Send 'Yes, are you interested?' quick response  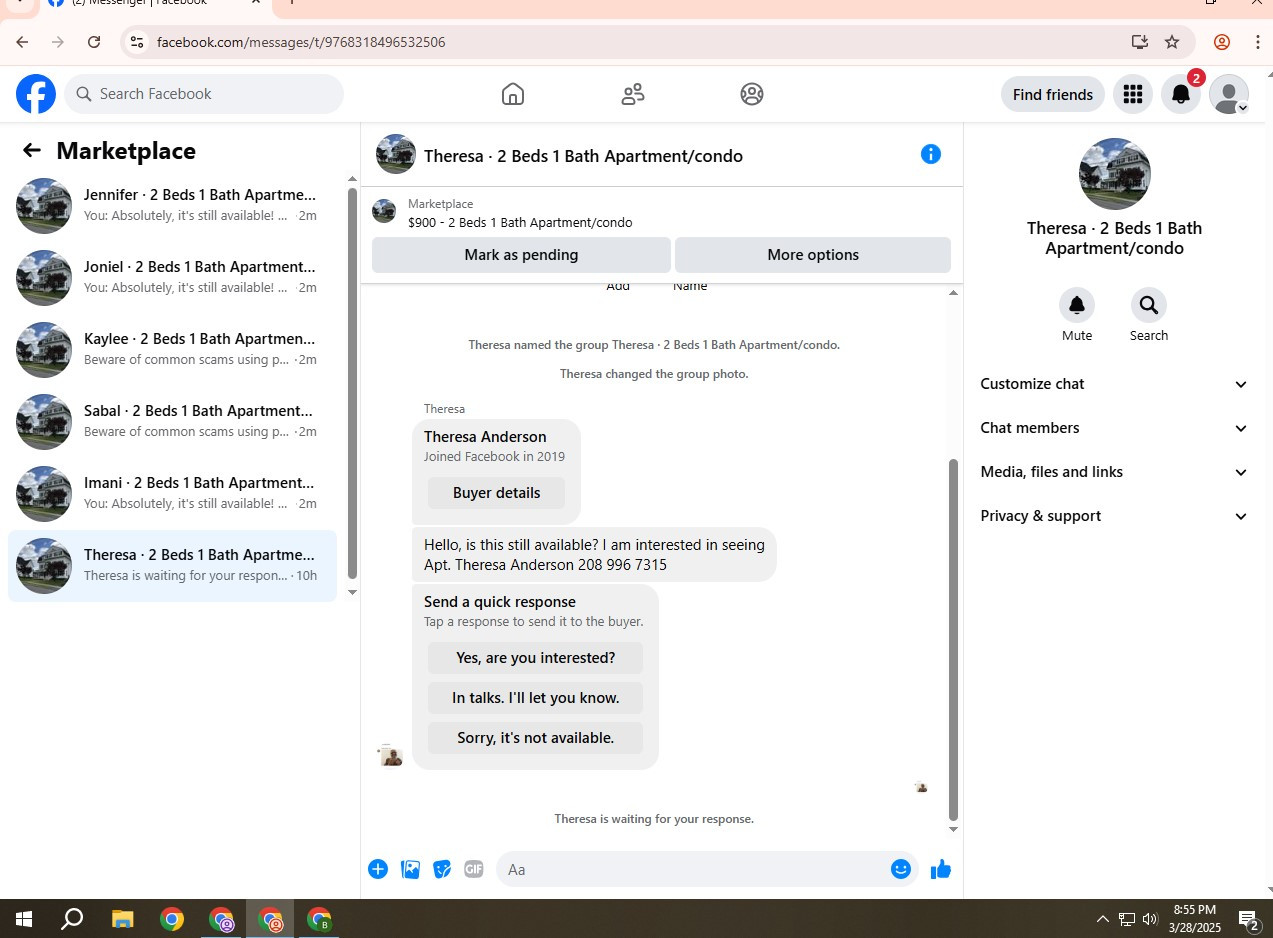[535, 658]
